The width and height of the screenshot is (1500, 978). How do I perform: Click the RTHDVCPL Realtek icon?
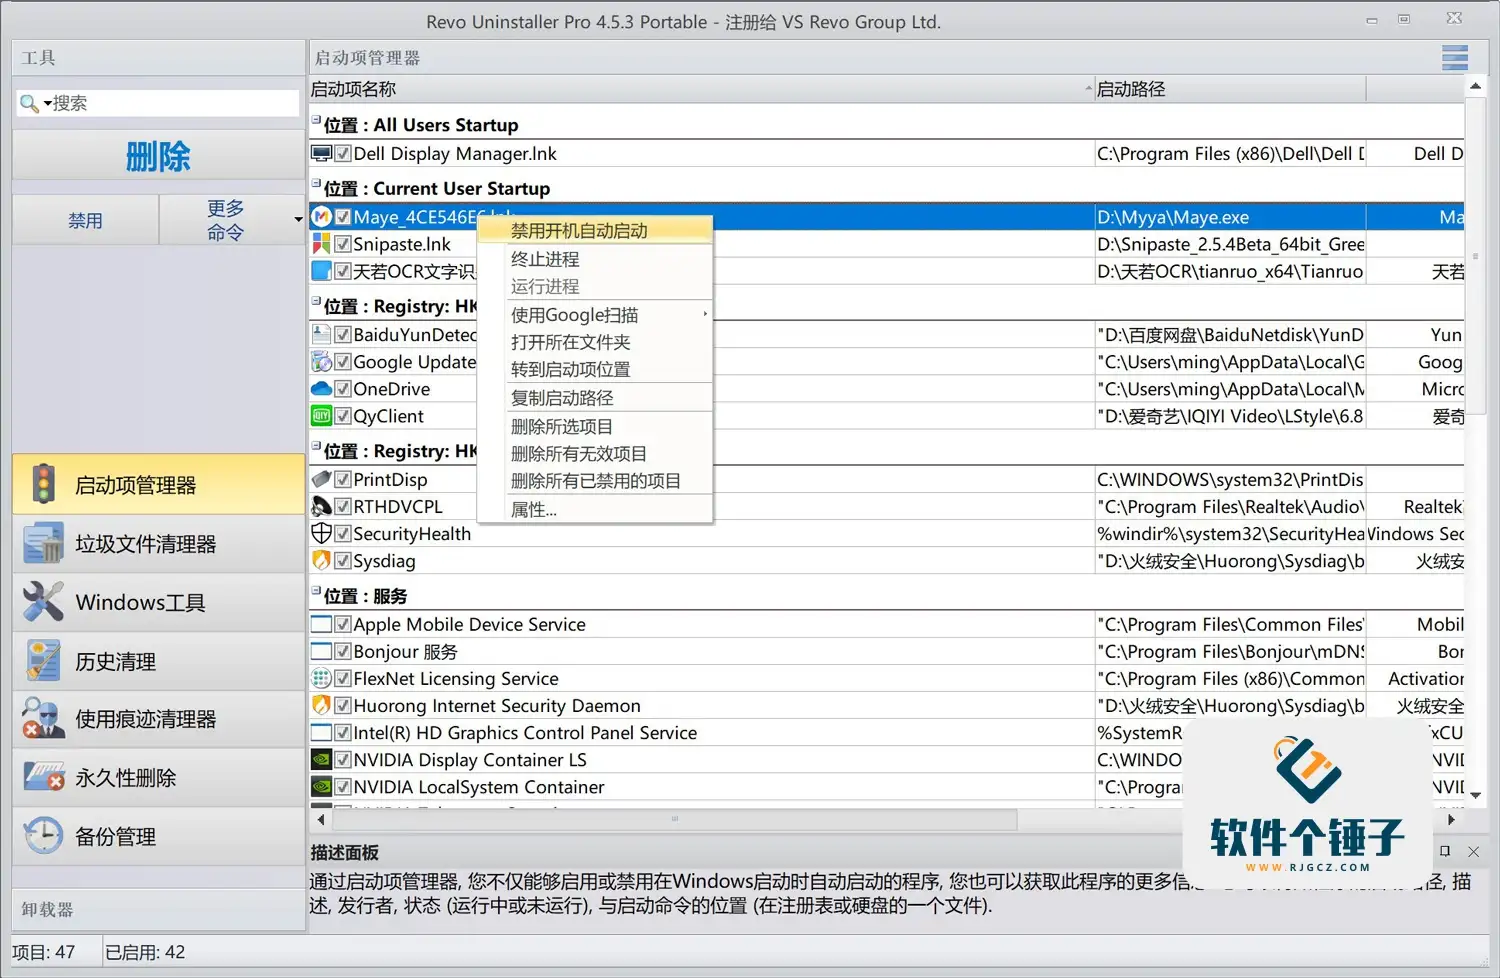click(x=321, y=506)
